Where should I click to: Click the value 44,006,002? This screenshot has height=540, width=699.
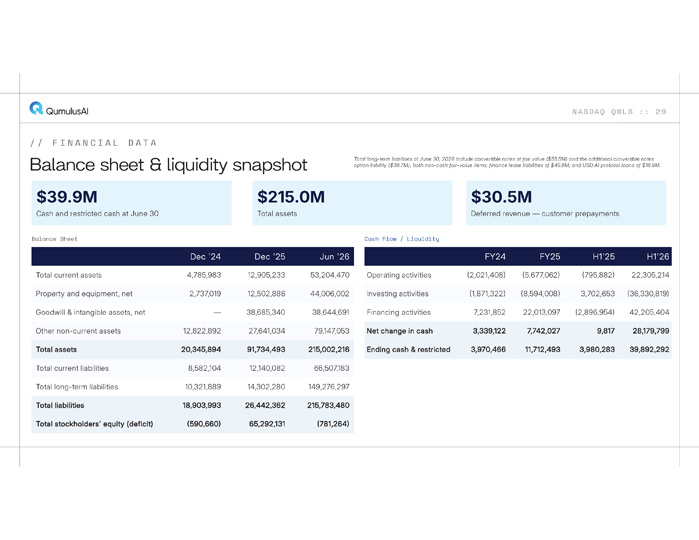tap(330, 294)
